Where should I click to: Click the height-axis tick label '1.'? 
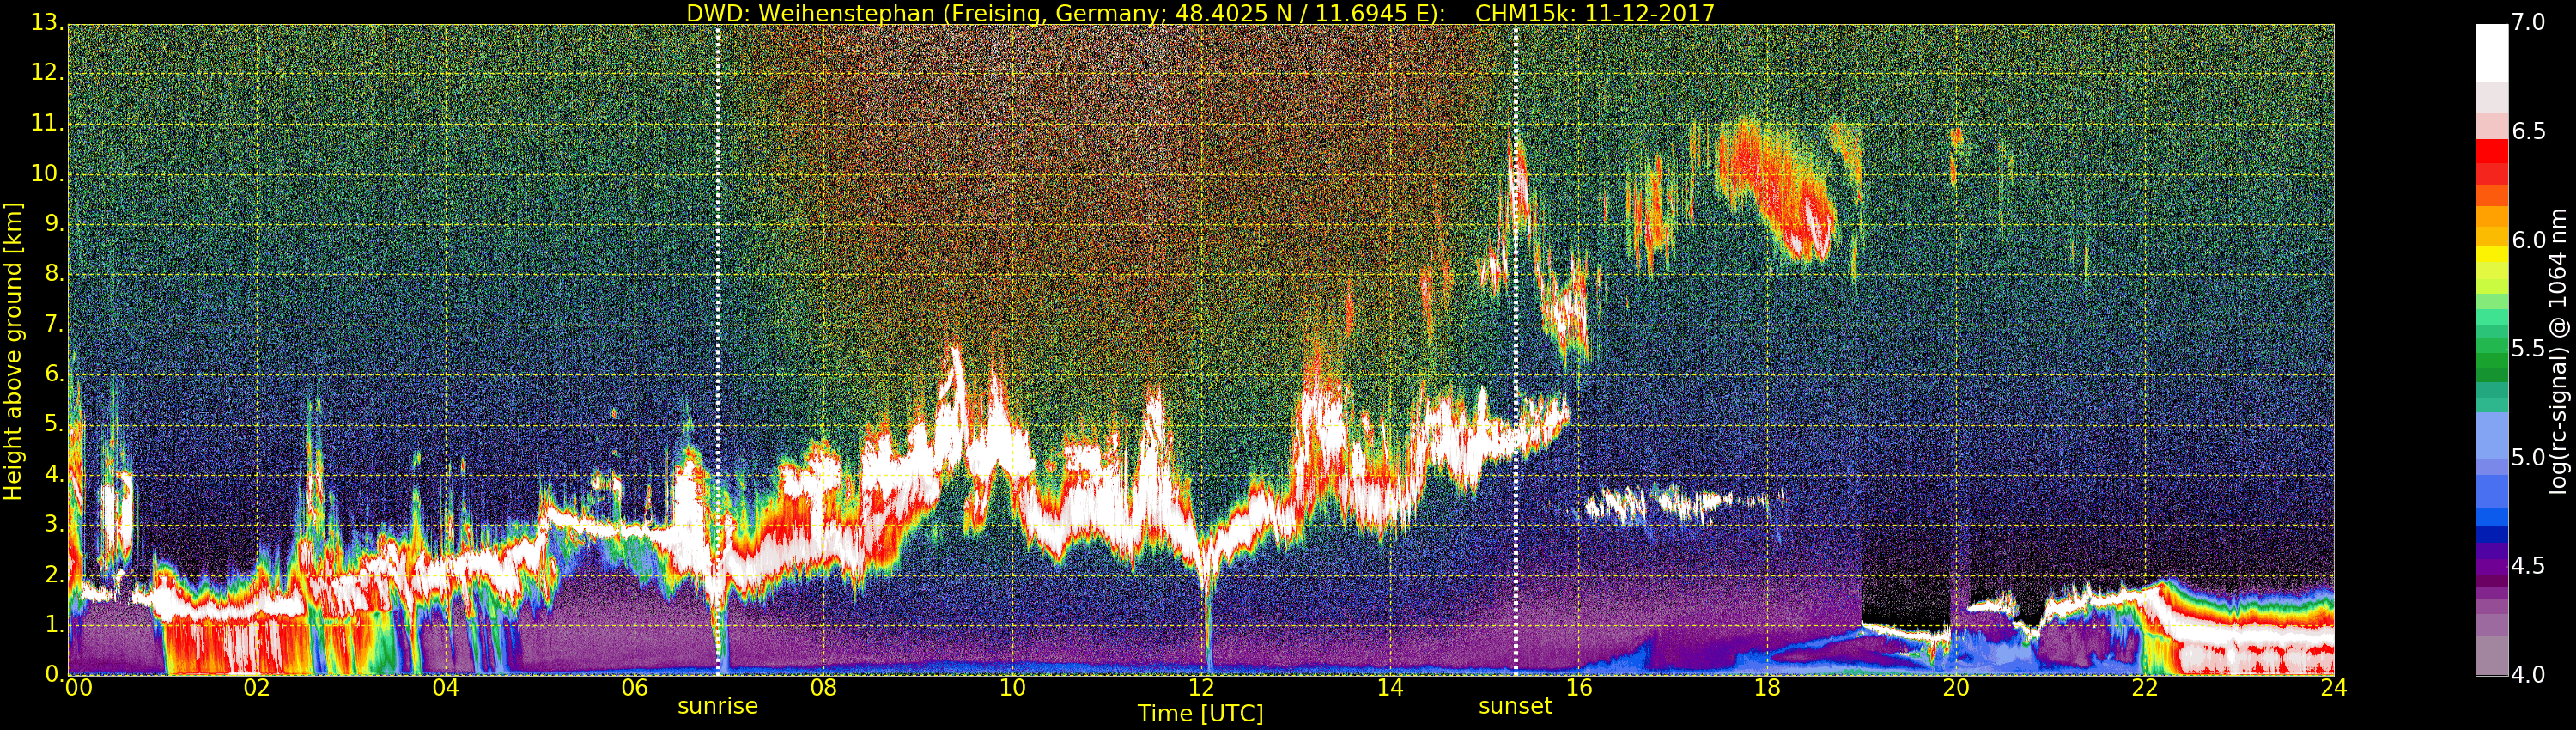[54, 624]
